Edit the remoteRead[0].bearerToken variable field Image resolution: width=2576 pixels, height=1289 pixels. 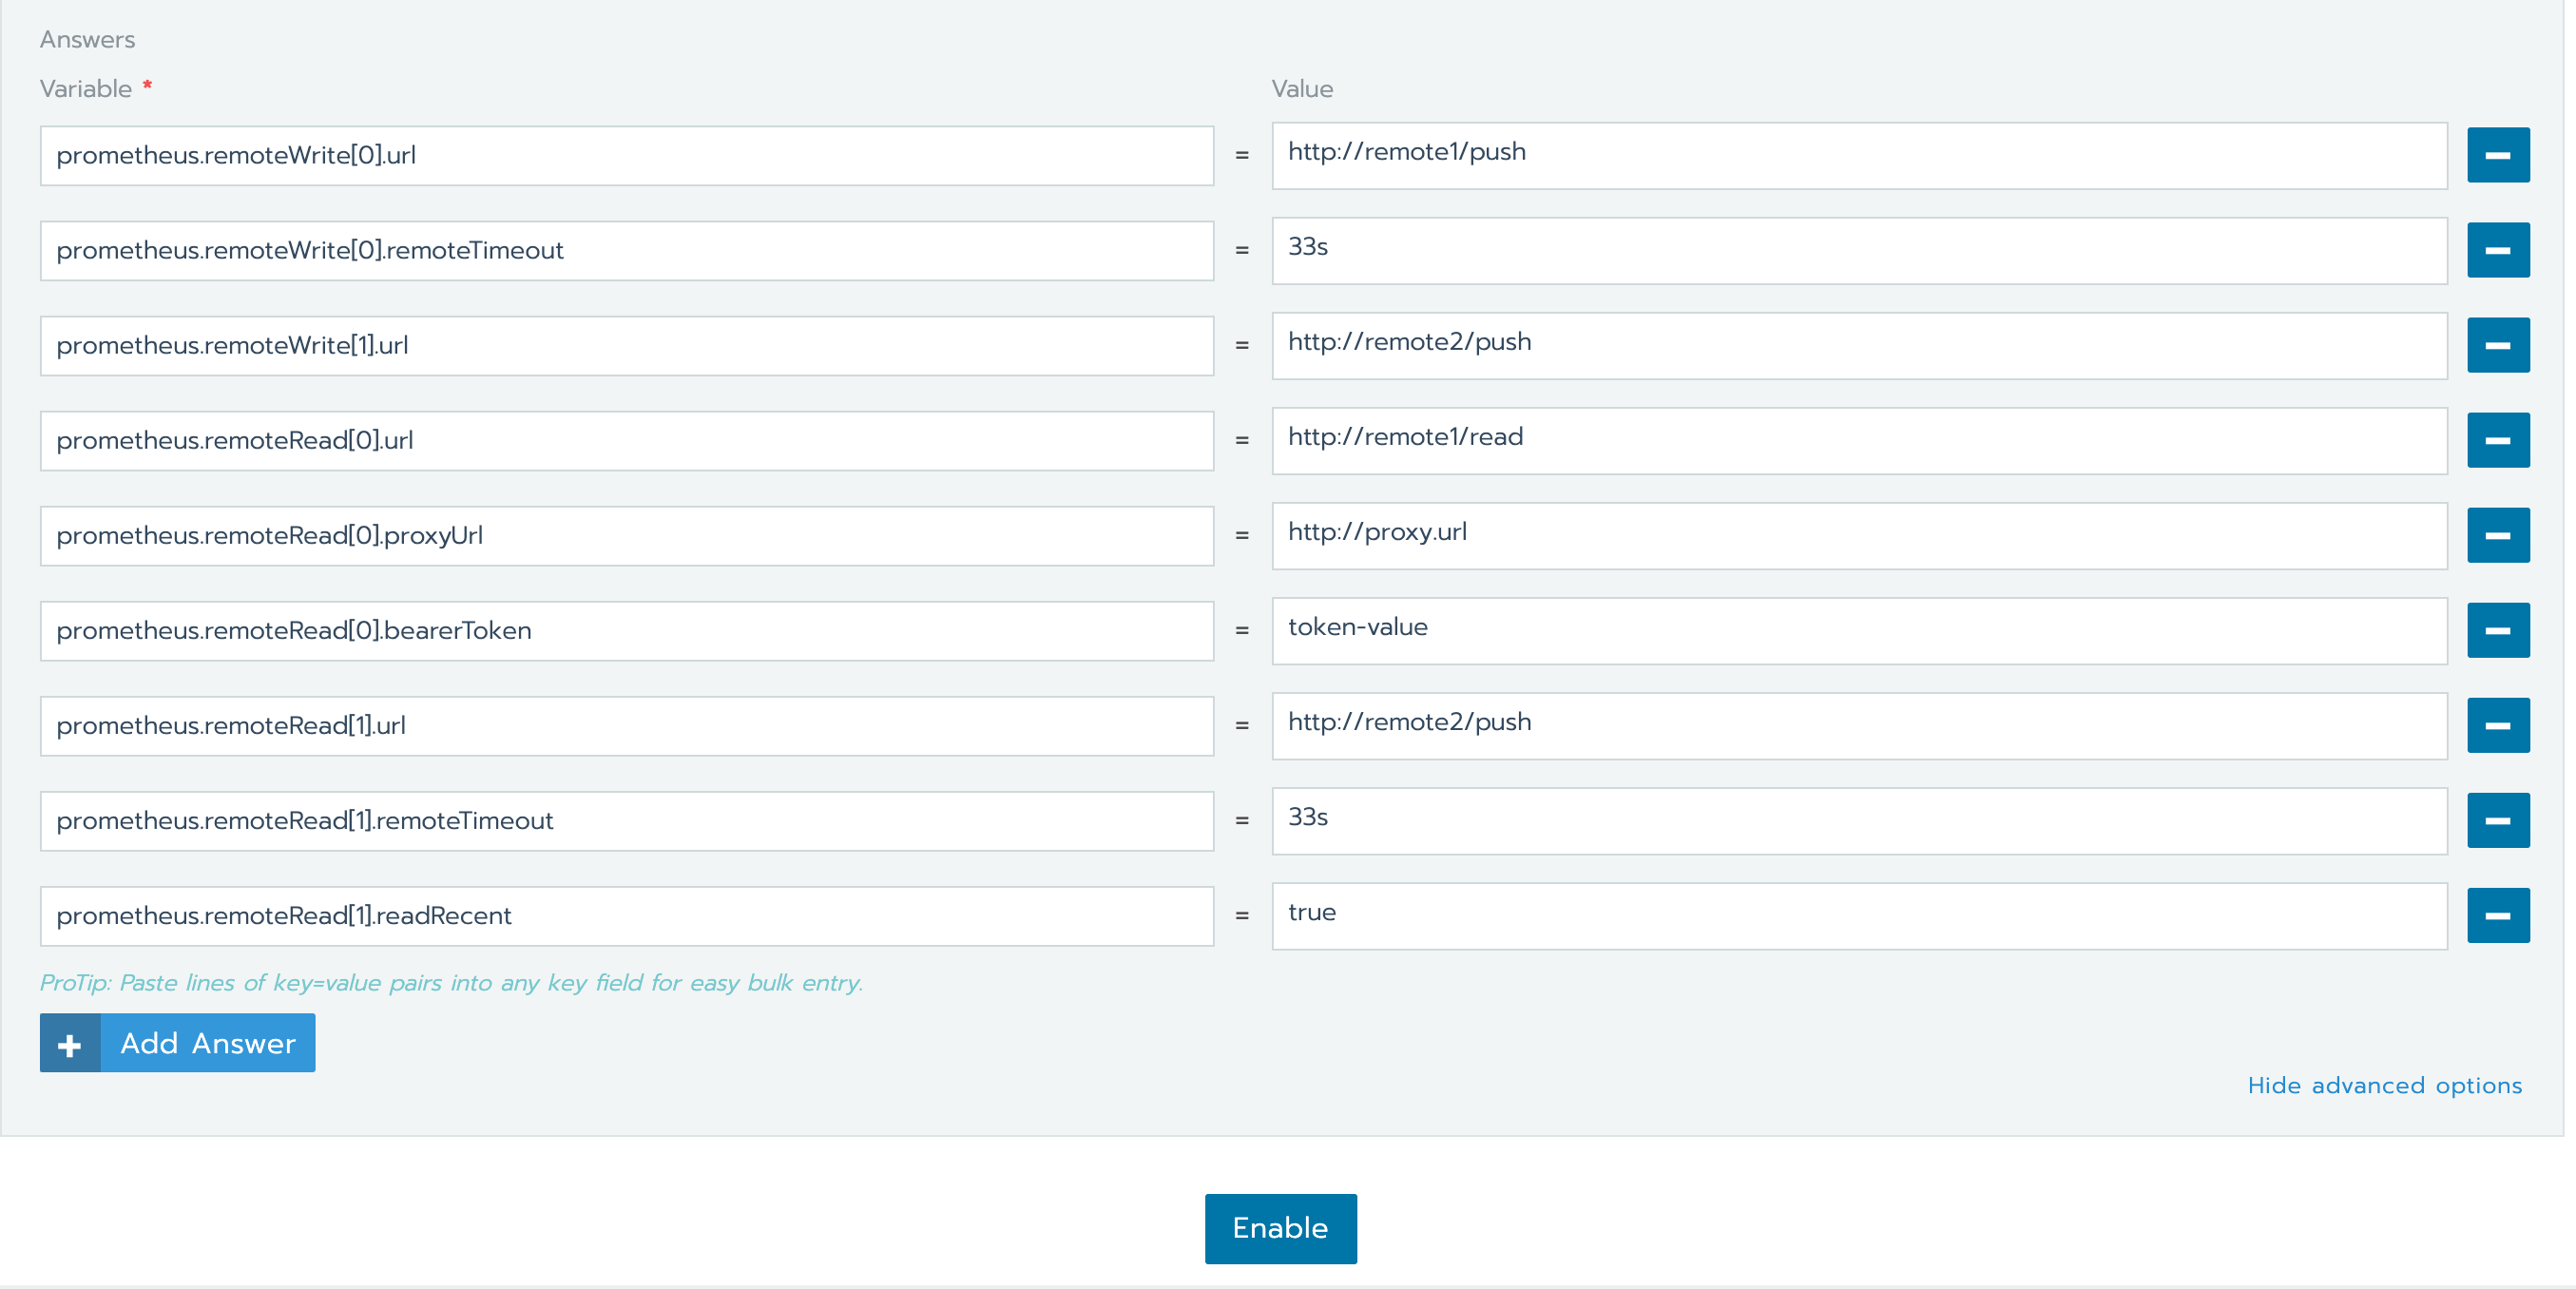[626, 630]
